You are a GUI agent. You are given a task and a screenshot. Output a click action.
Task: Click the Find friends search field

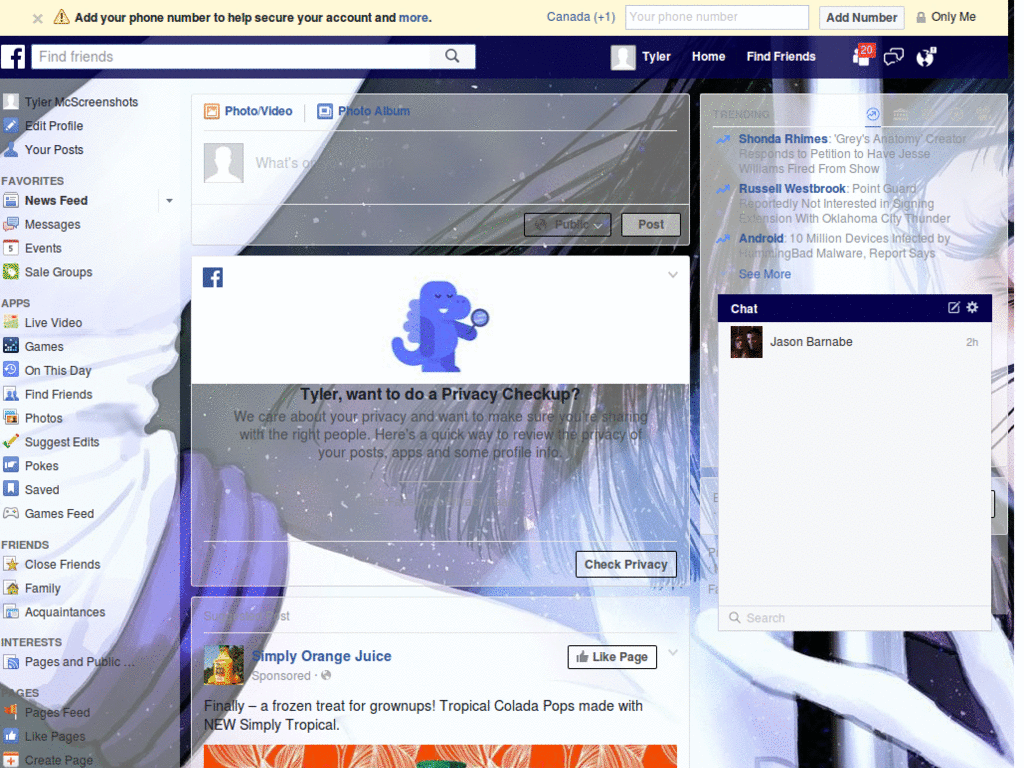tap(232, 57)
